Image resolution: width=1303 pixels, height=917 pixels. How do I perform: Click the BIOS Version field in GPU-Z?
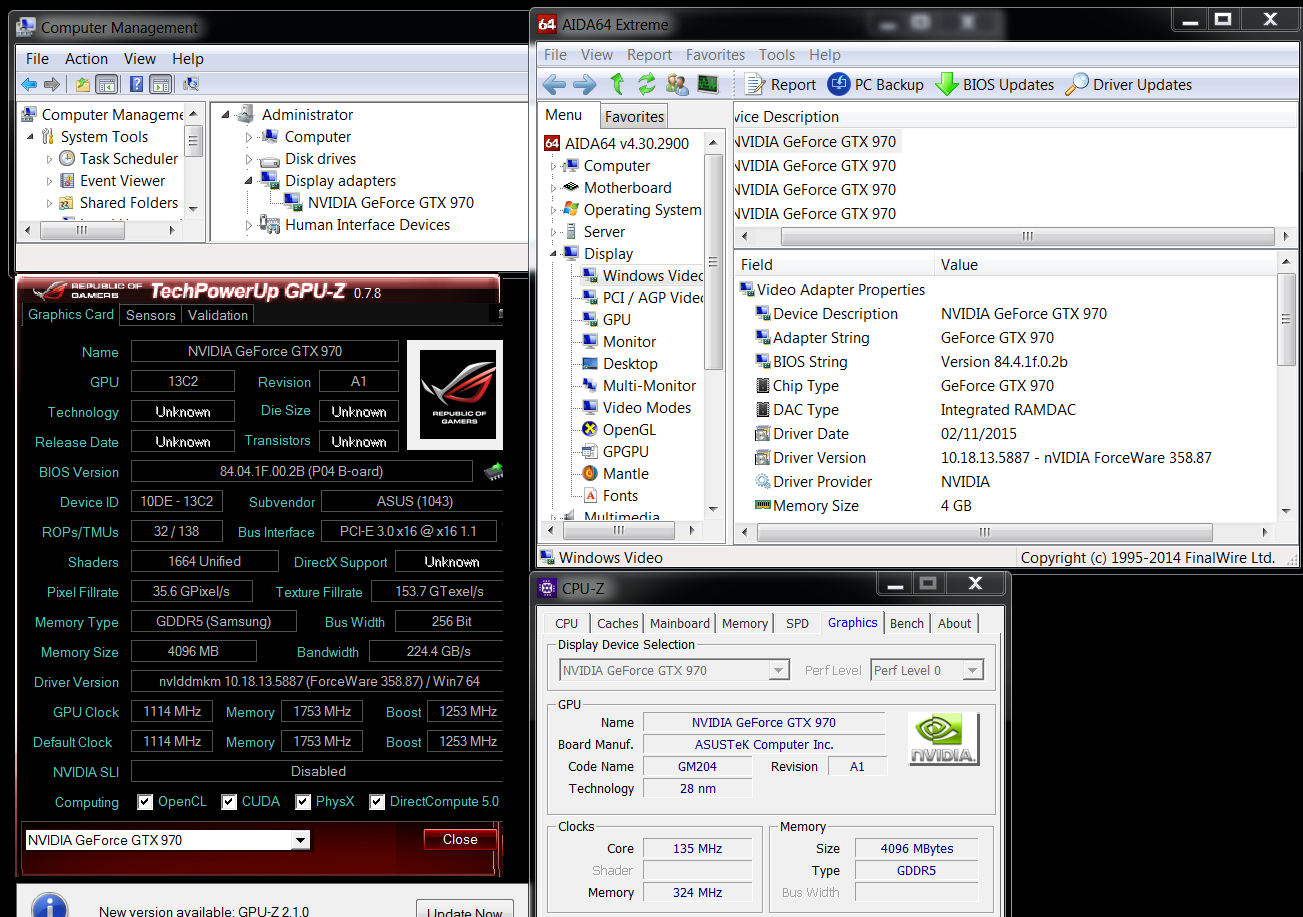[302, 471]
